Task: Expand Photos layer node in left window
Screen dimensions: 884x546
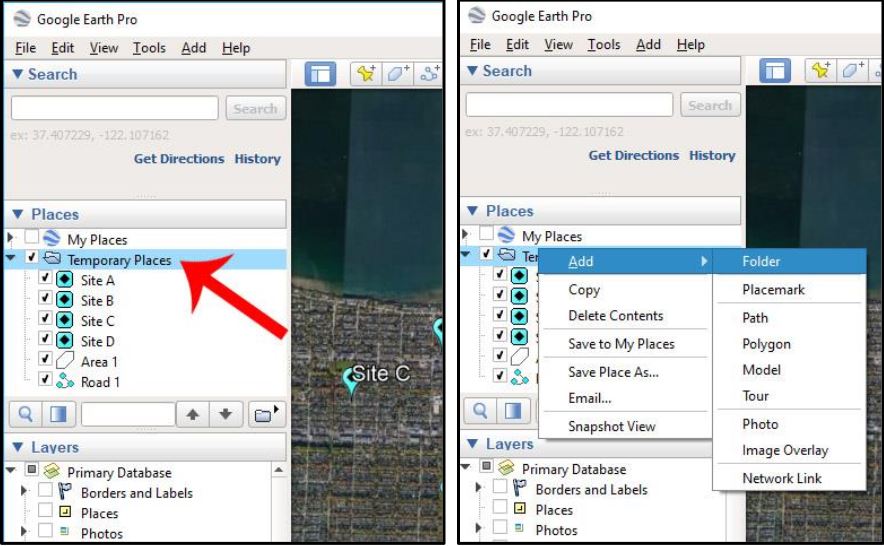Action: coord(24,532)
